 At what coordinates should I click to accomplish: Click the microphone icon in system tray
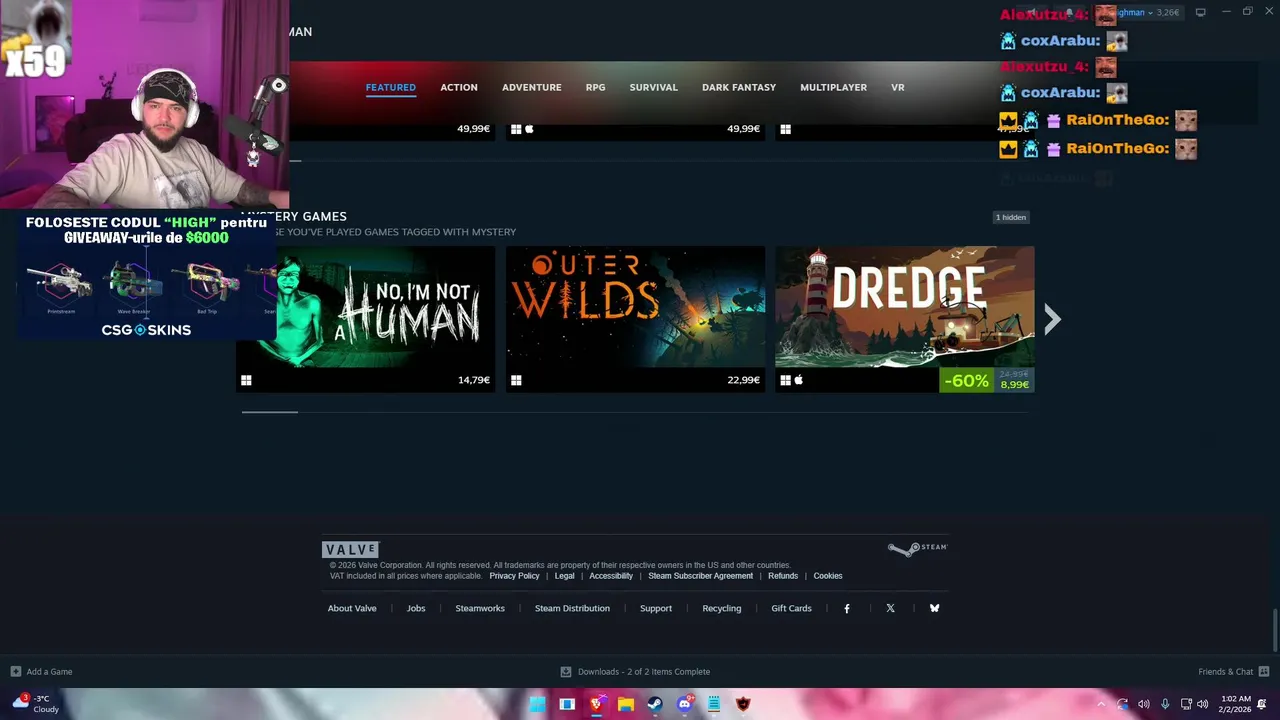pyautogui.click(x=1165, y=704)
